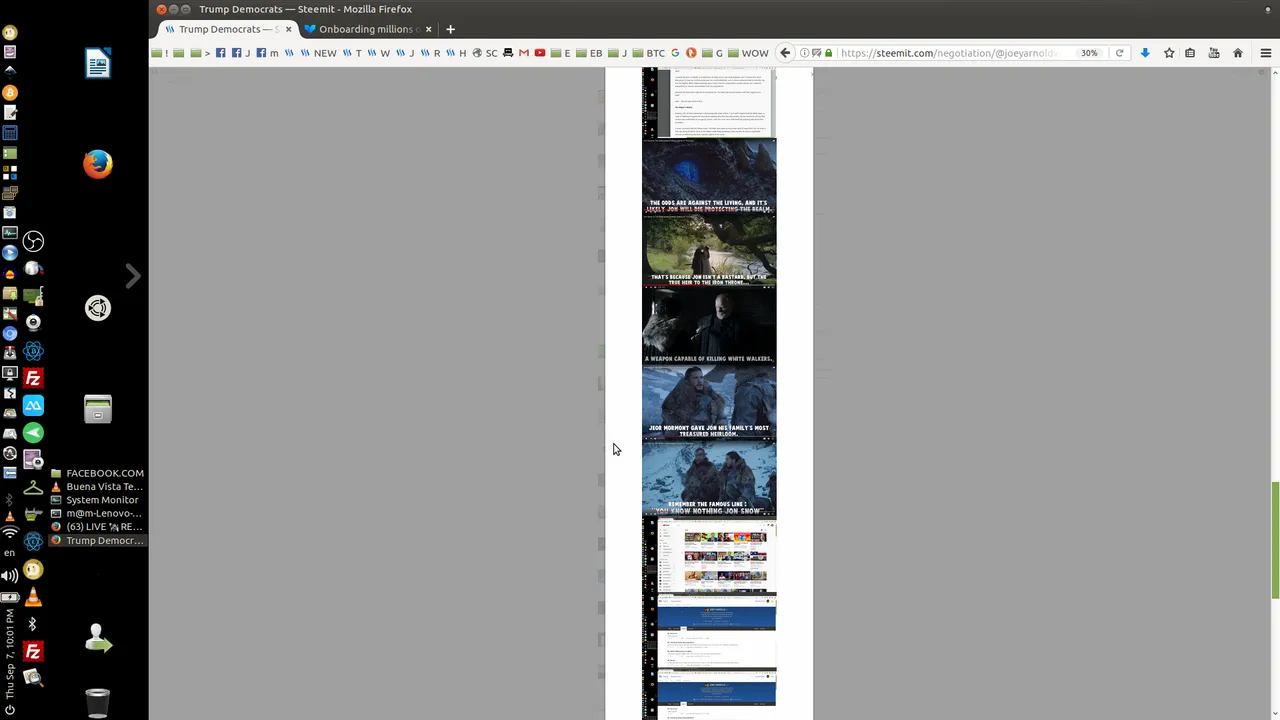This screenshot has height=720, width=1280.
Task: Switch to Trump Democr... window entry
Action: [x=97, y=540]
